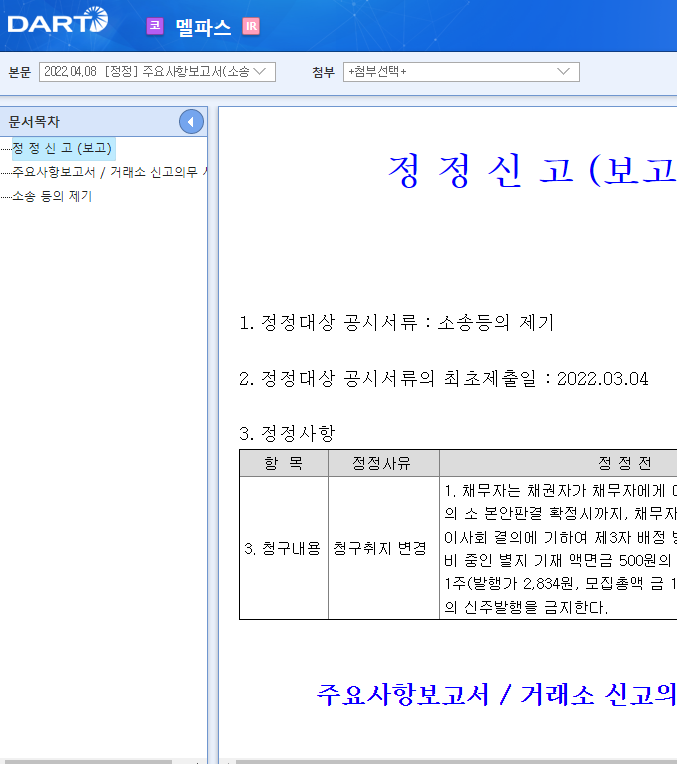
Task: Click the 3. 정정사항 heading
Action: click(287, 433)
